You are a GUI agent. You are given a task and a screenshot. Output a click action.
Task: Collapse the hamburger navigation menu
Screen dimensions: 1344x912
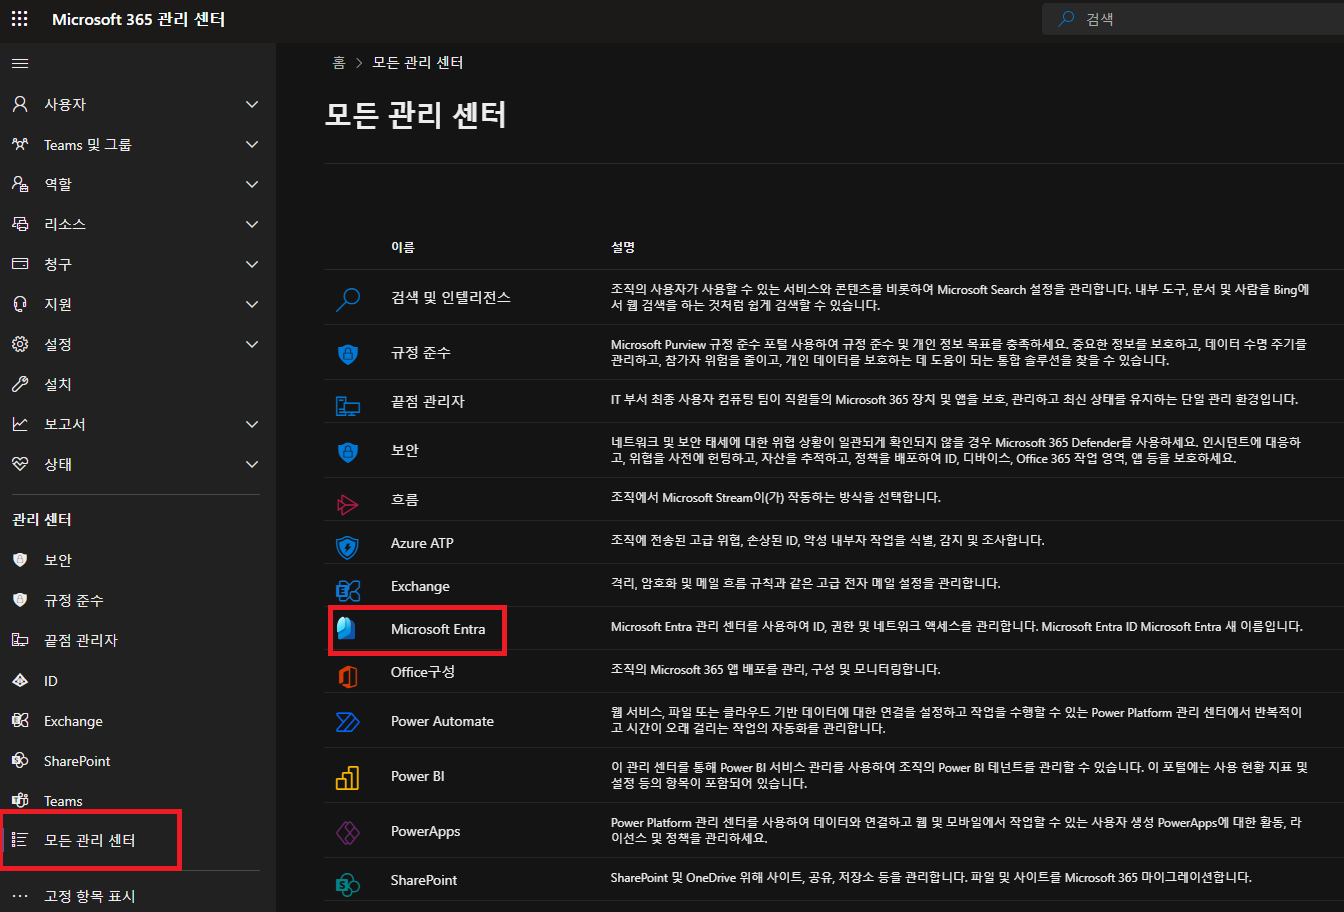pos(19,63)
